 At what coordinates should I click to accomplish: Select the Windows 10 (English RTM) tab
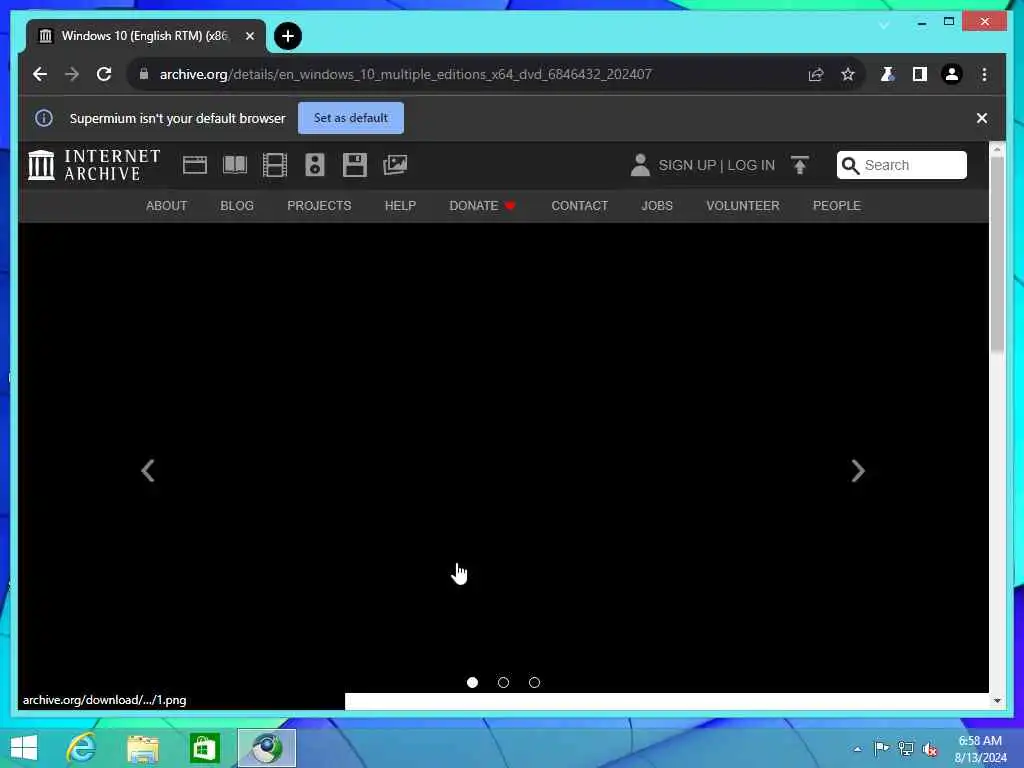[x=145, y=36]
